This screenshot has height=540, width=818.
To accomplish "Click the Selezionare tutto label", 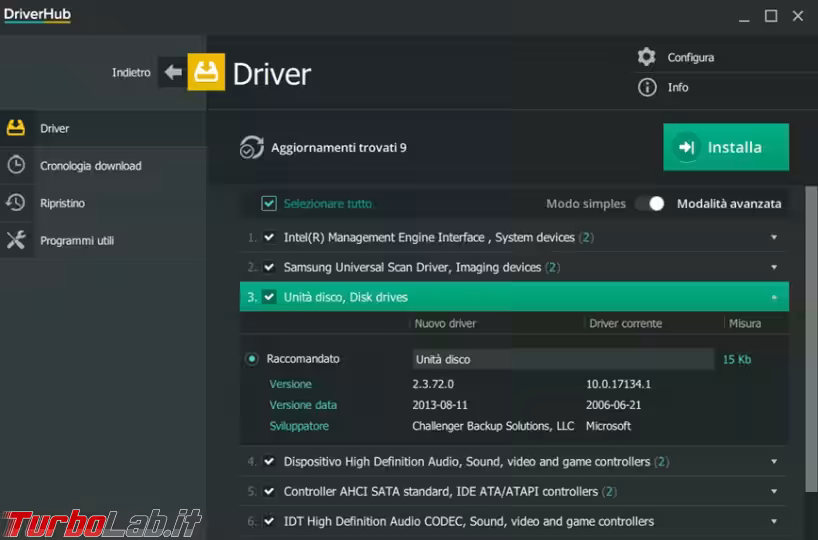I will click(328, 203).
